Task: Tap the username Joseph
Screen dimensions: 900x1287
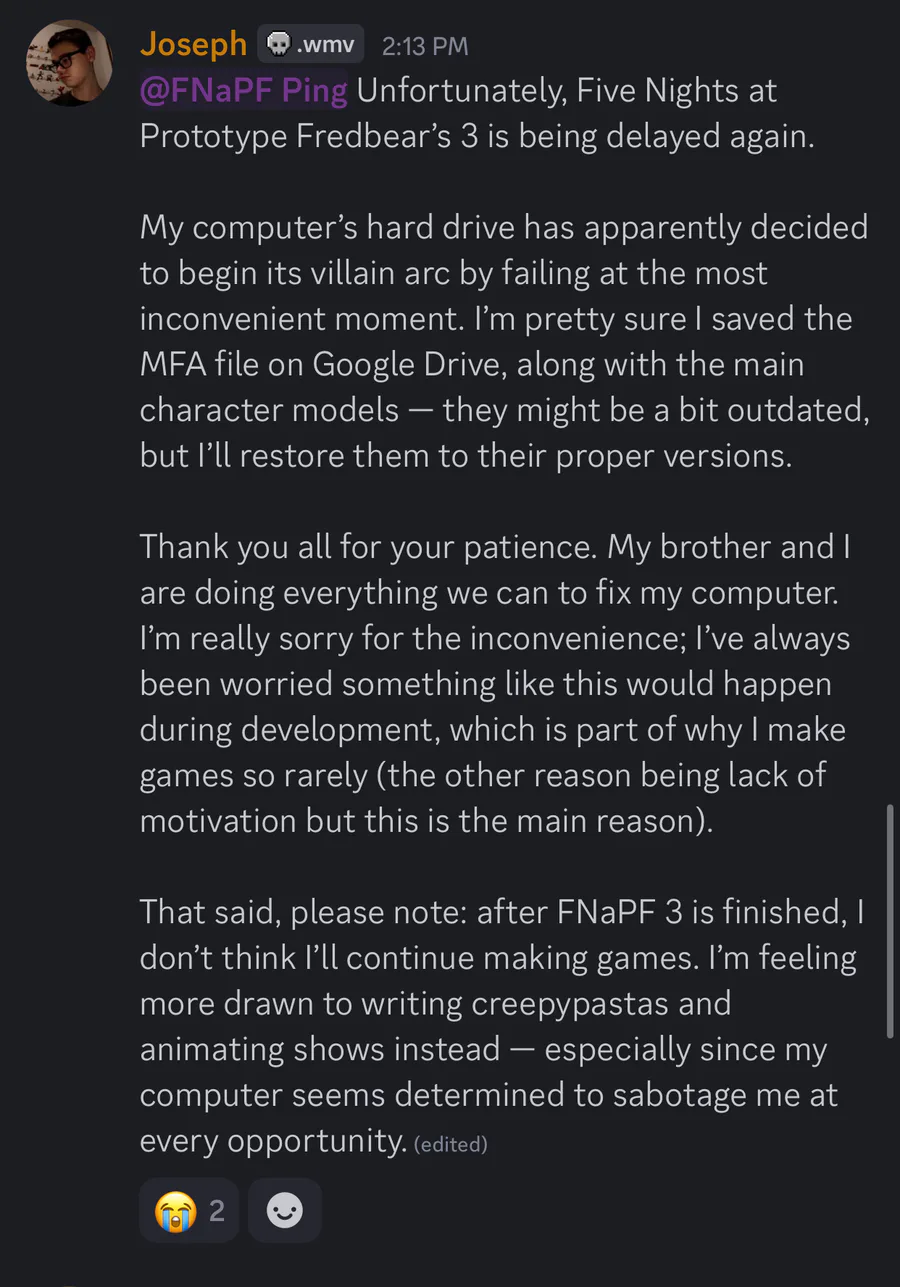Action: pos(193,44)
